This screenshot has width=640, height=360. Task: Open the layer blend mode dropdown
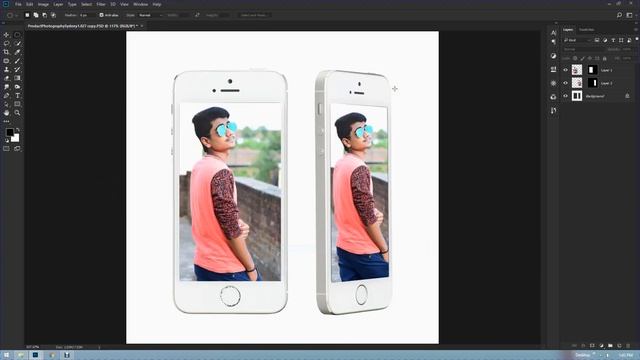583,49
